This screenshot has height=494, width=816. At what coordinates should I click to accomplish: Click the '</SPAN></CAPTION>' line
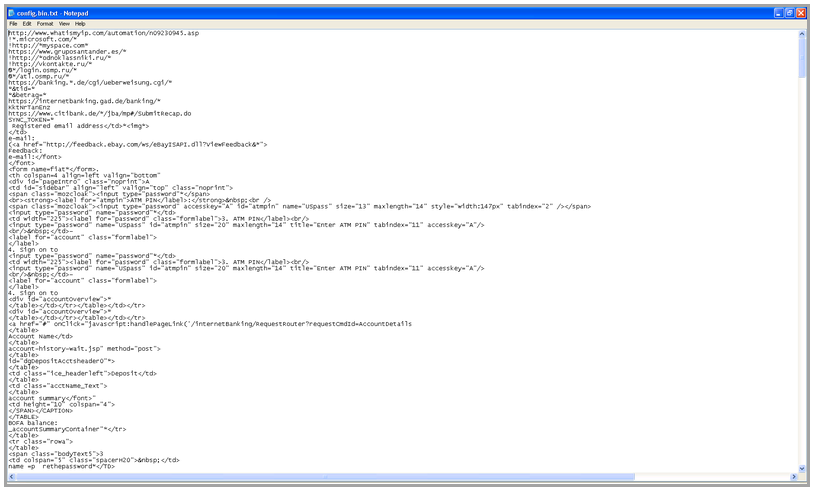pyautogui.click(x=41, y=411)
